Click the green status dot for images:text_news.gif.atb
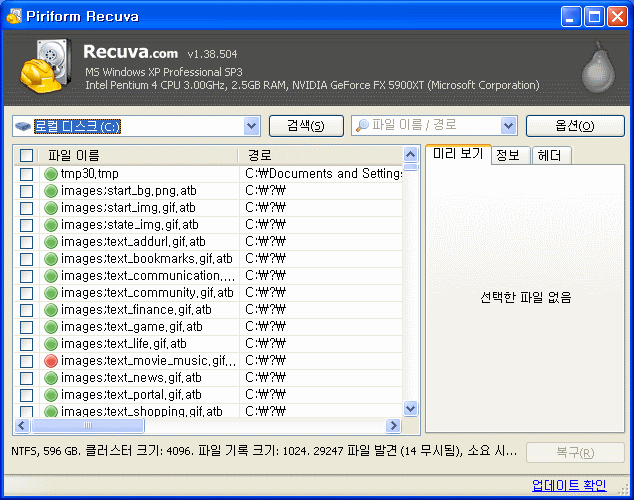The height and width of the screenshot is (500, 634). (x=51, y=378)
